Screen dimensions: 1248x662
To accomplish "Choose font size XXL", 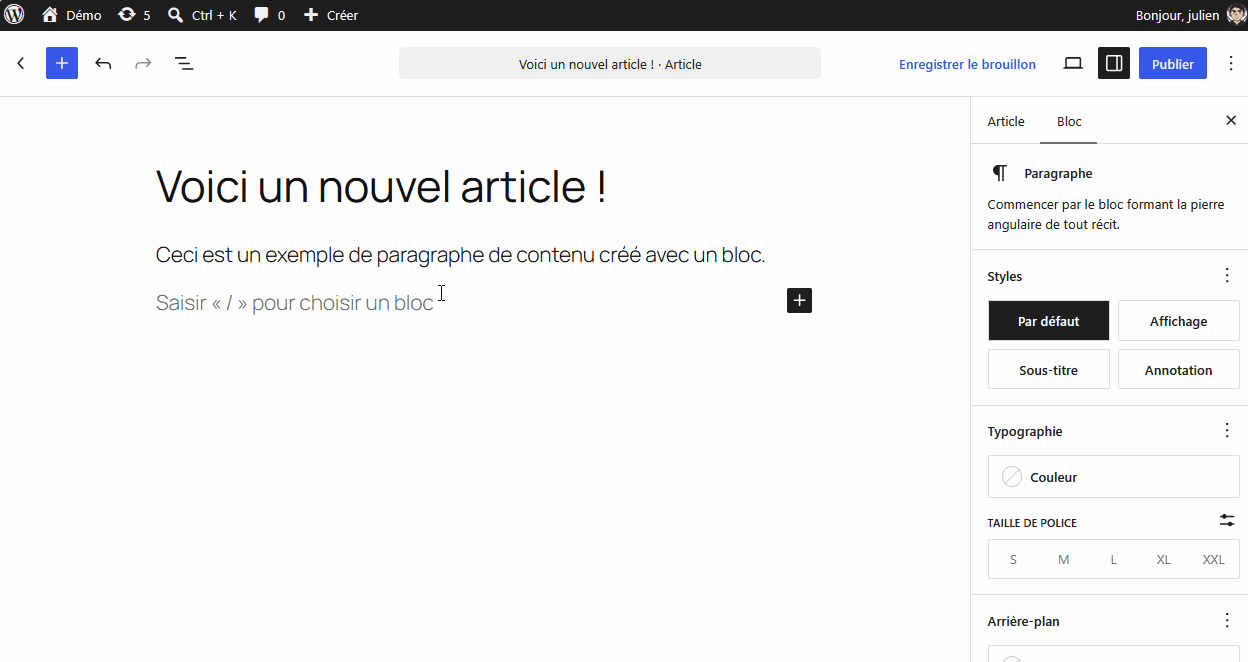I will [1213, 560].
